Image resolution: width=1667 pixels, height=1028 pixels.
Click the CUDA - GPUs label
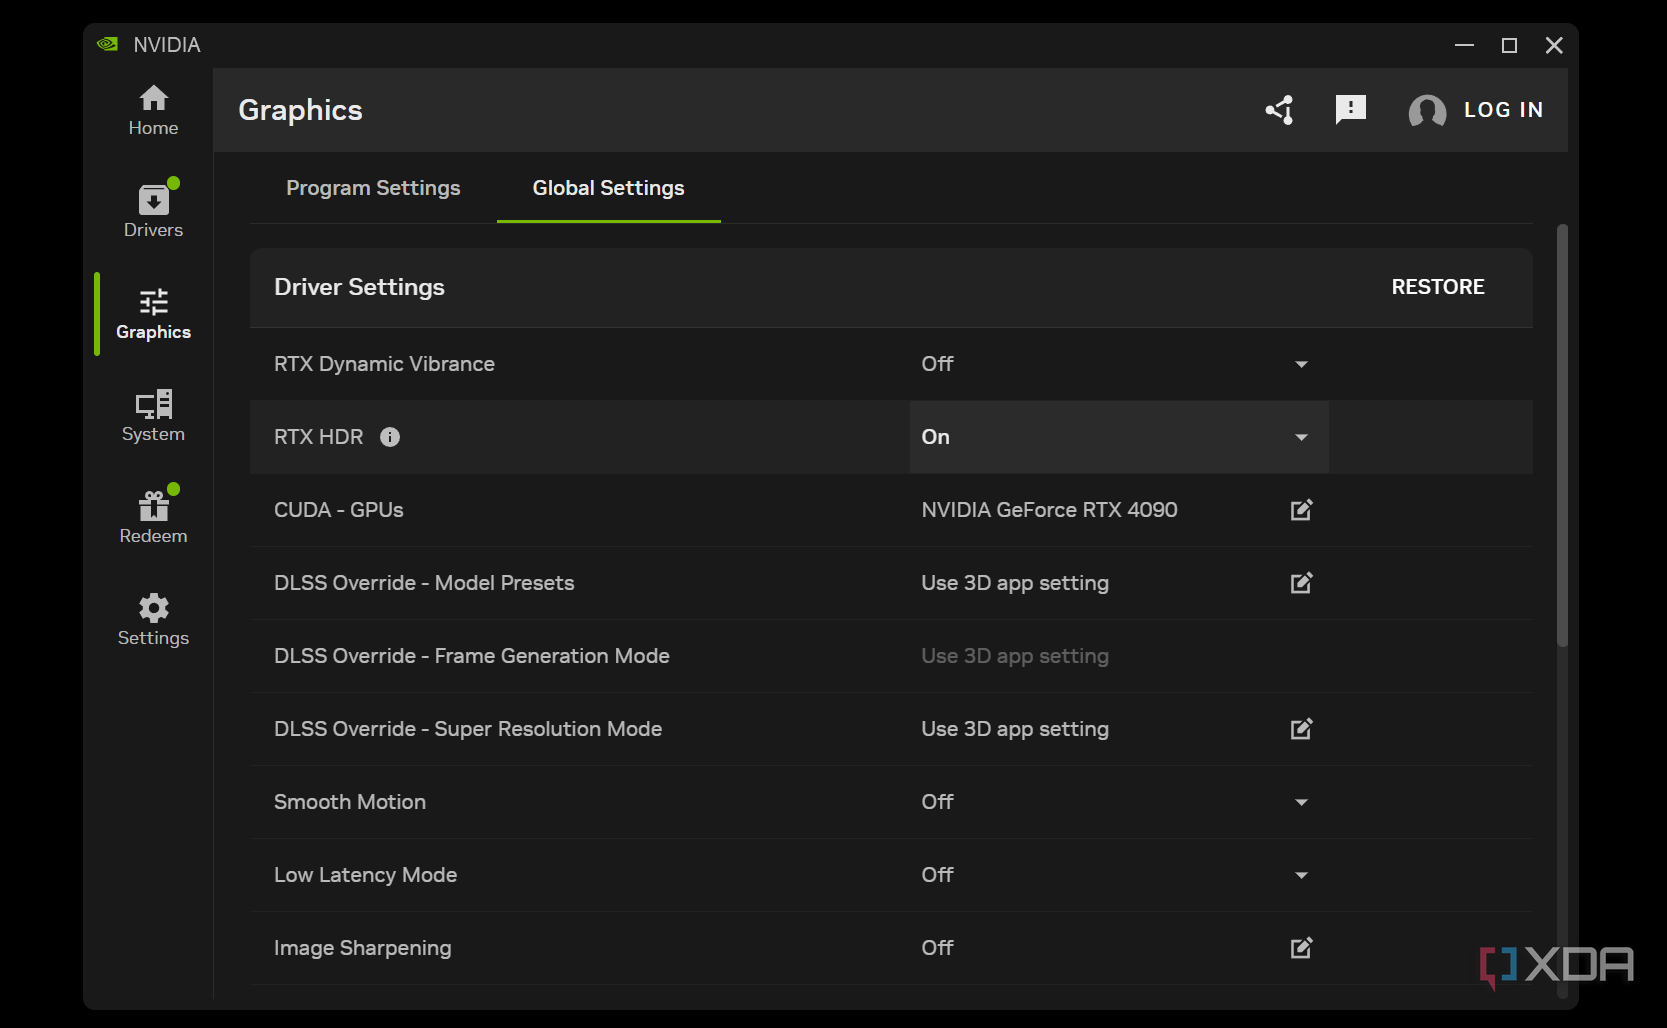click(339, 510)
